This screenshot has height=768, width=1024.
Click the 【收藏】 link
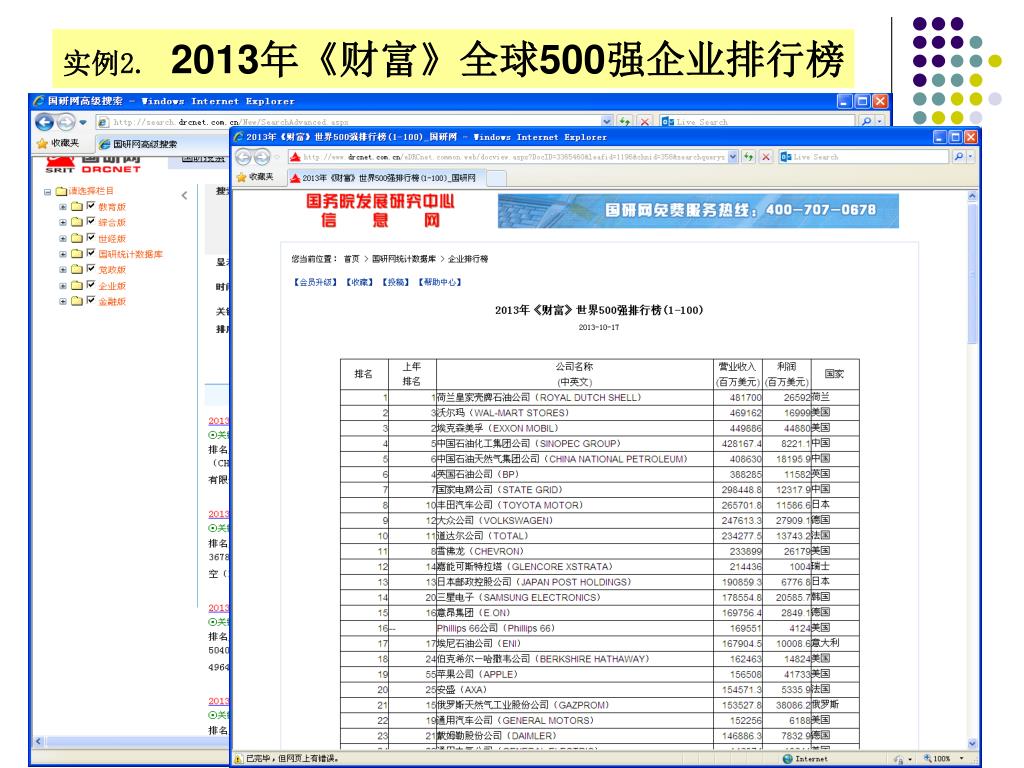click(x=359, y=282)
